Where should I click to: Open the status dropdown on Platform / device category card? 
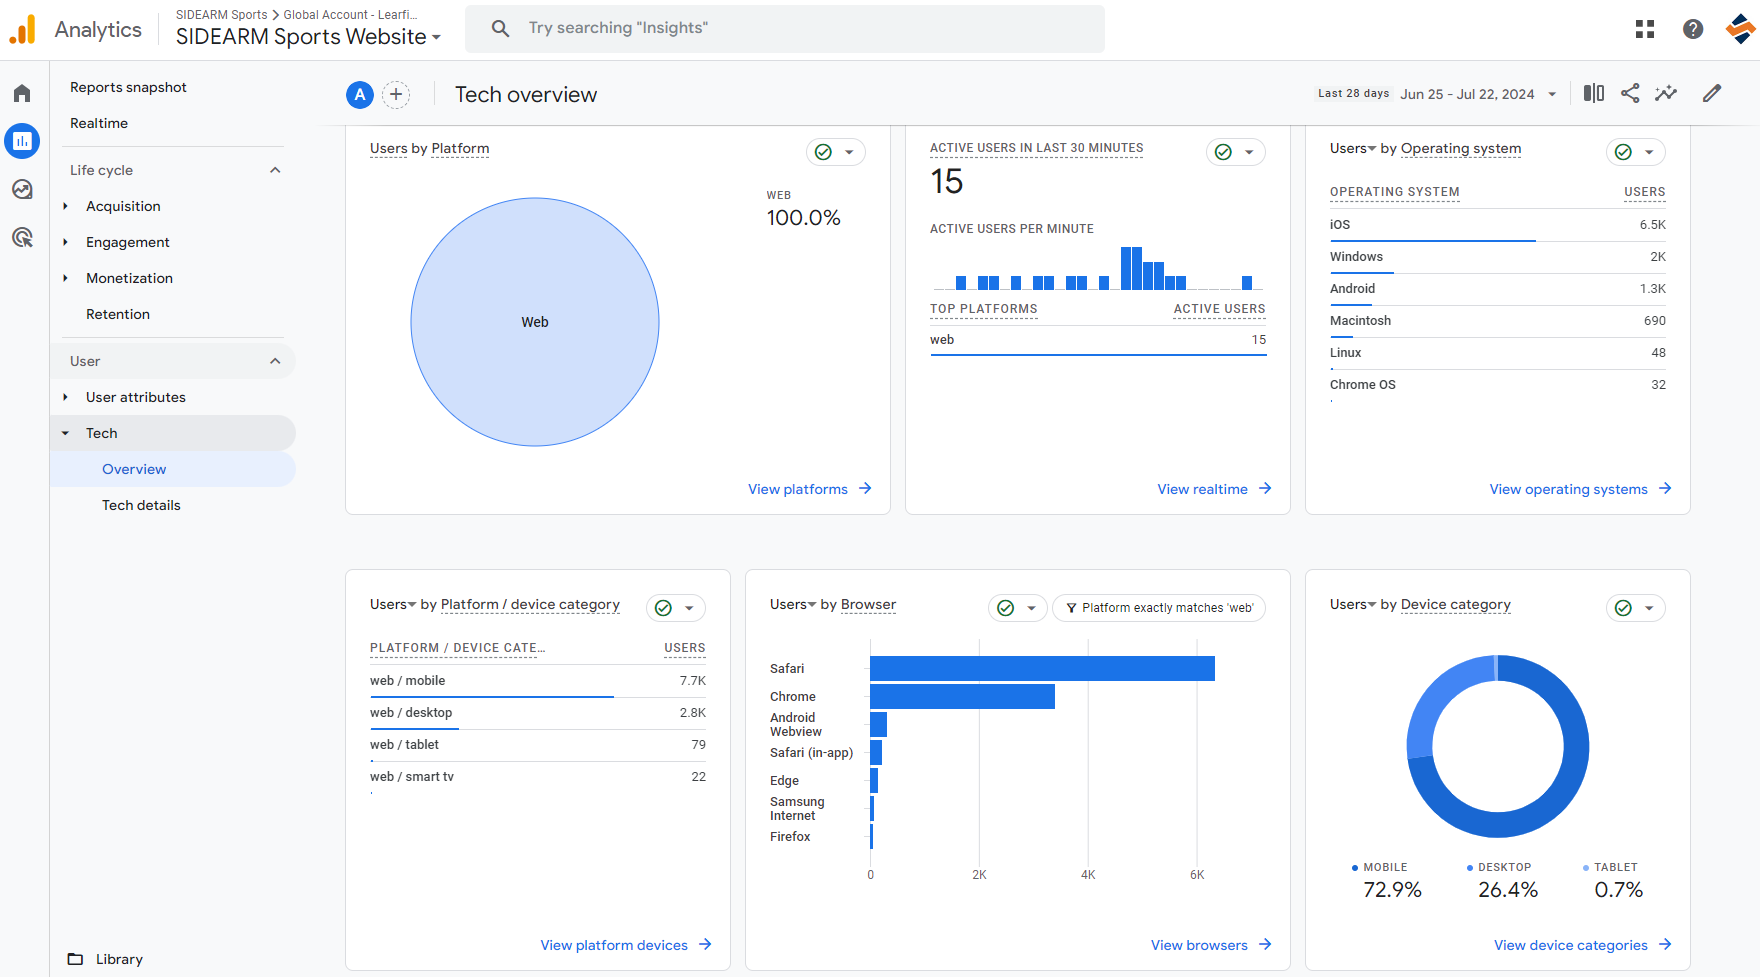tap(689, 608)
